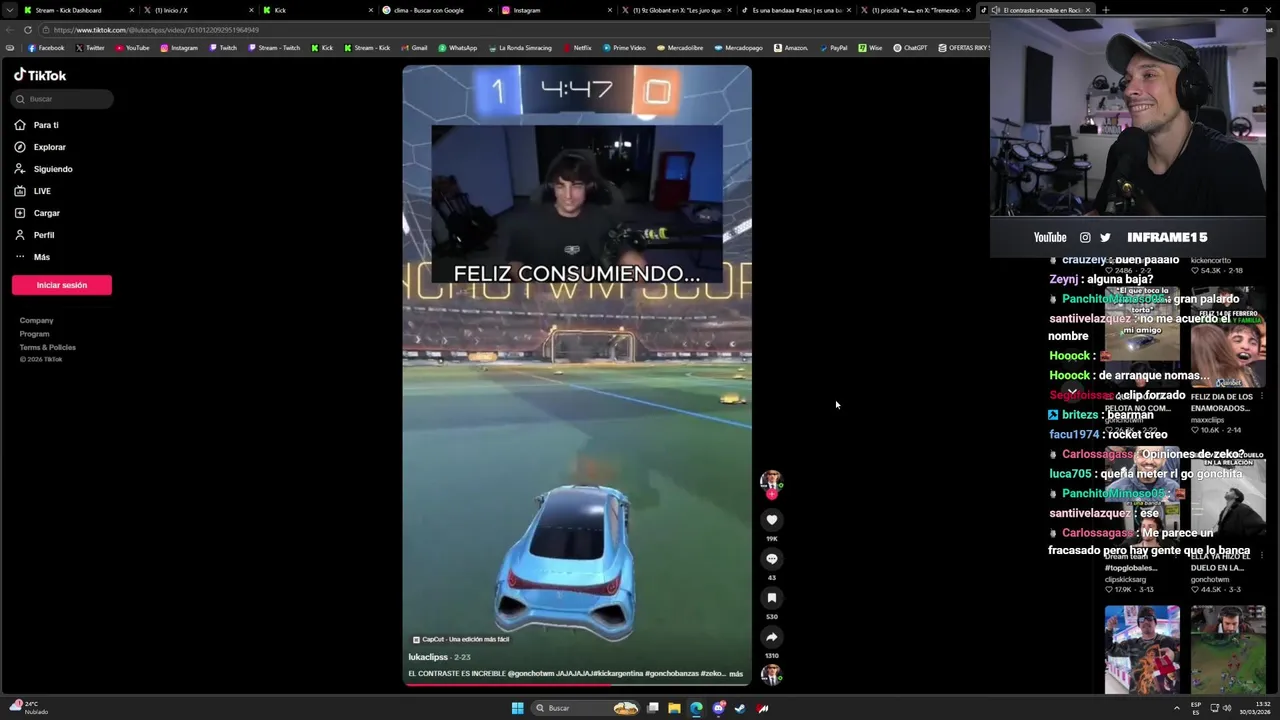Viewport: 1280px width, 720px height.
Task: Open video comments bubble icon
Action: [771, 559]
